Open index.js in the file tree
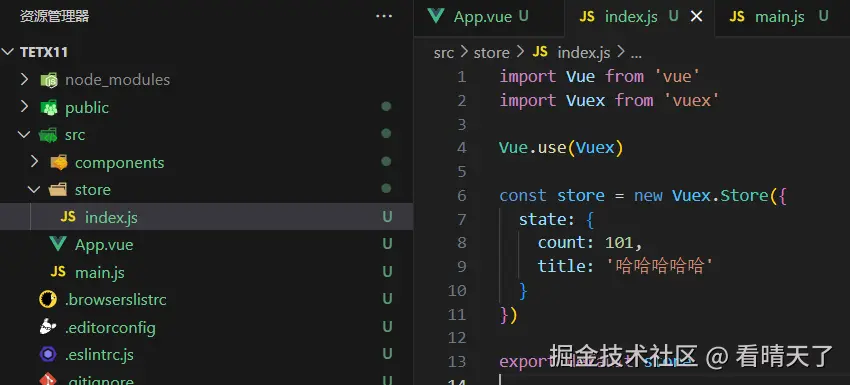 point(207,217)
